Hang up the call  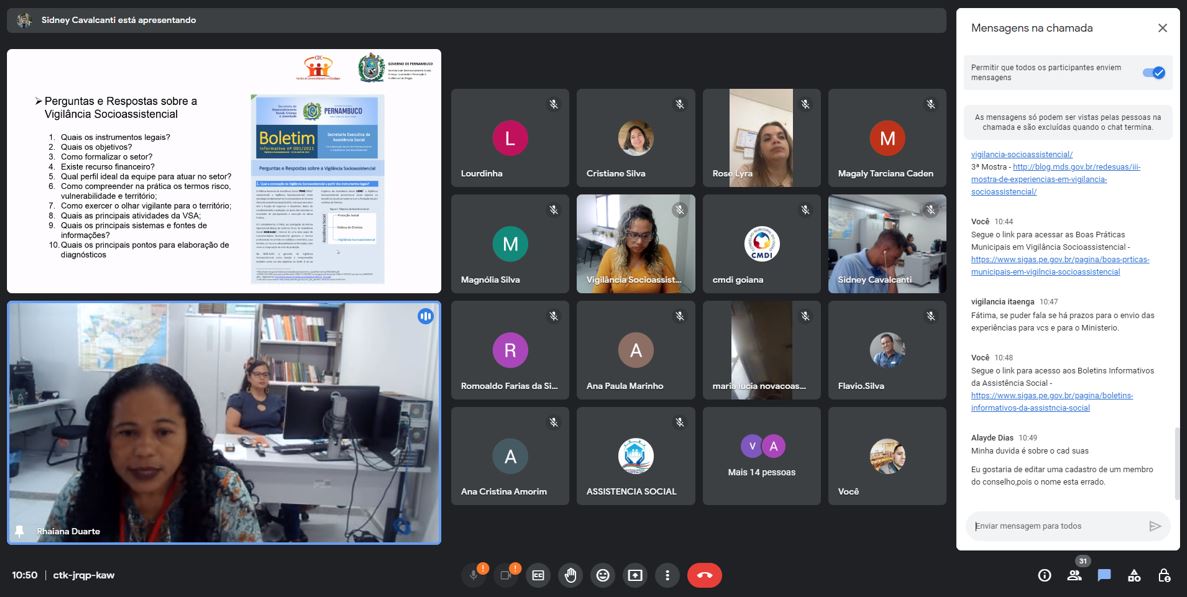point(704,575)
